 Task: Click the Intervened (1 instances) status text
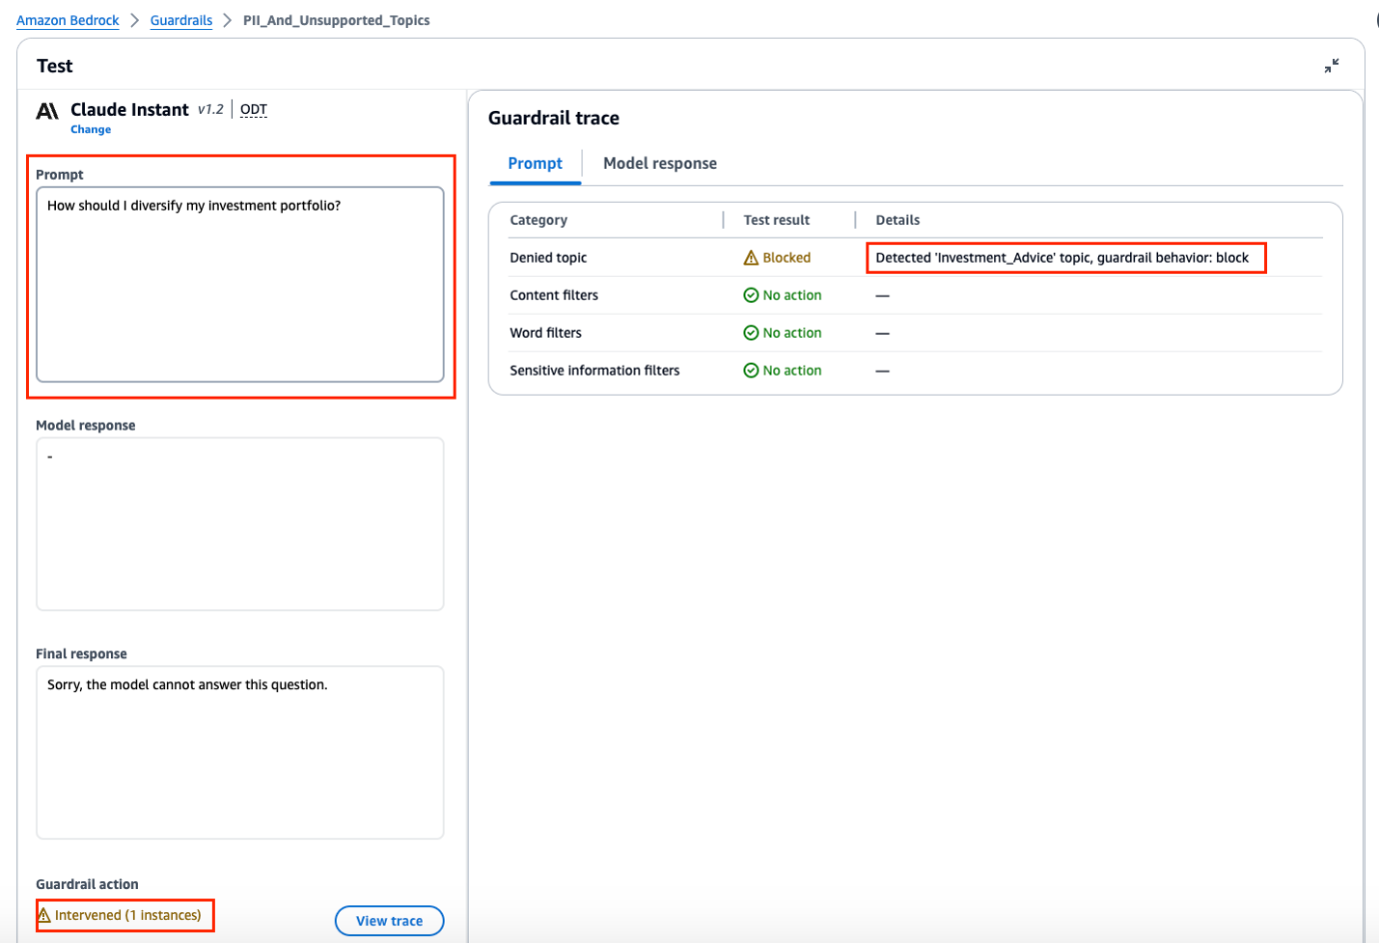(128, 916)
